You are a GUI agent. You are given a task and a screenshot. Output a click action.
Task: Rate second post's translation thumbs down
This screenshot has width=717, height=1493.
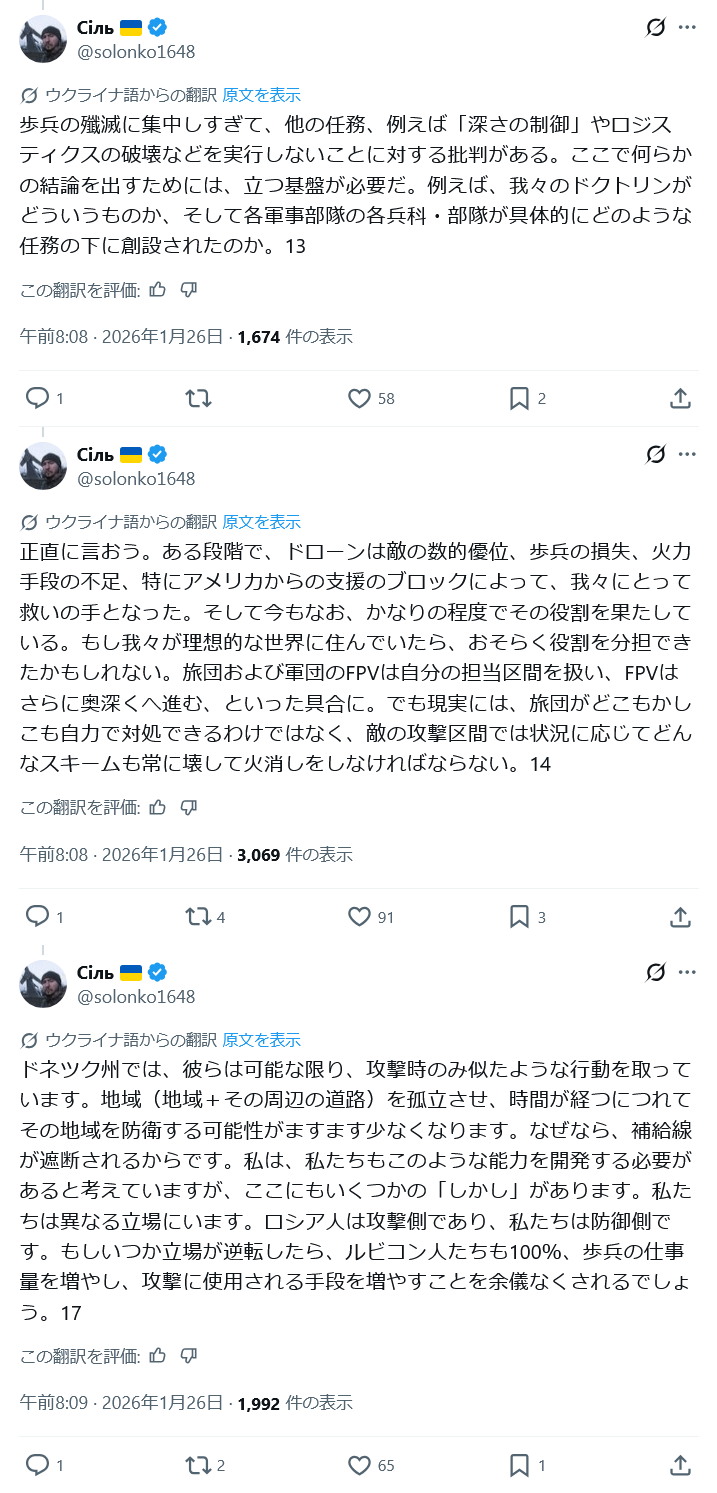click(x=188, y=806)
